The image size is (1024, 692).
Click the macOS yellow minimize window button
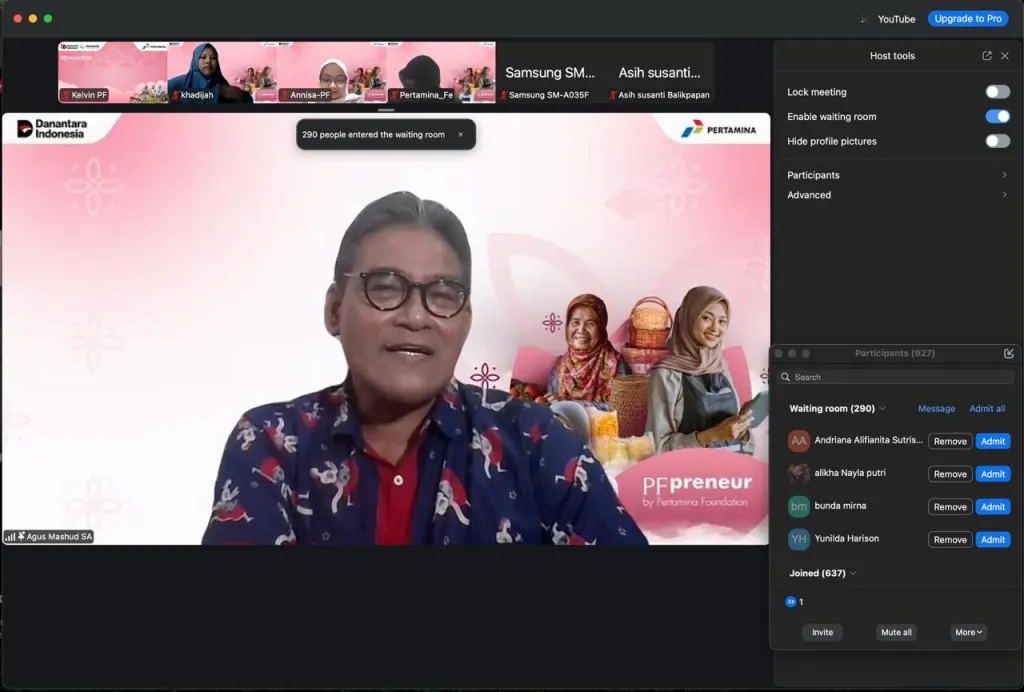(33, 18)
